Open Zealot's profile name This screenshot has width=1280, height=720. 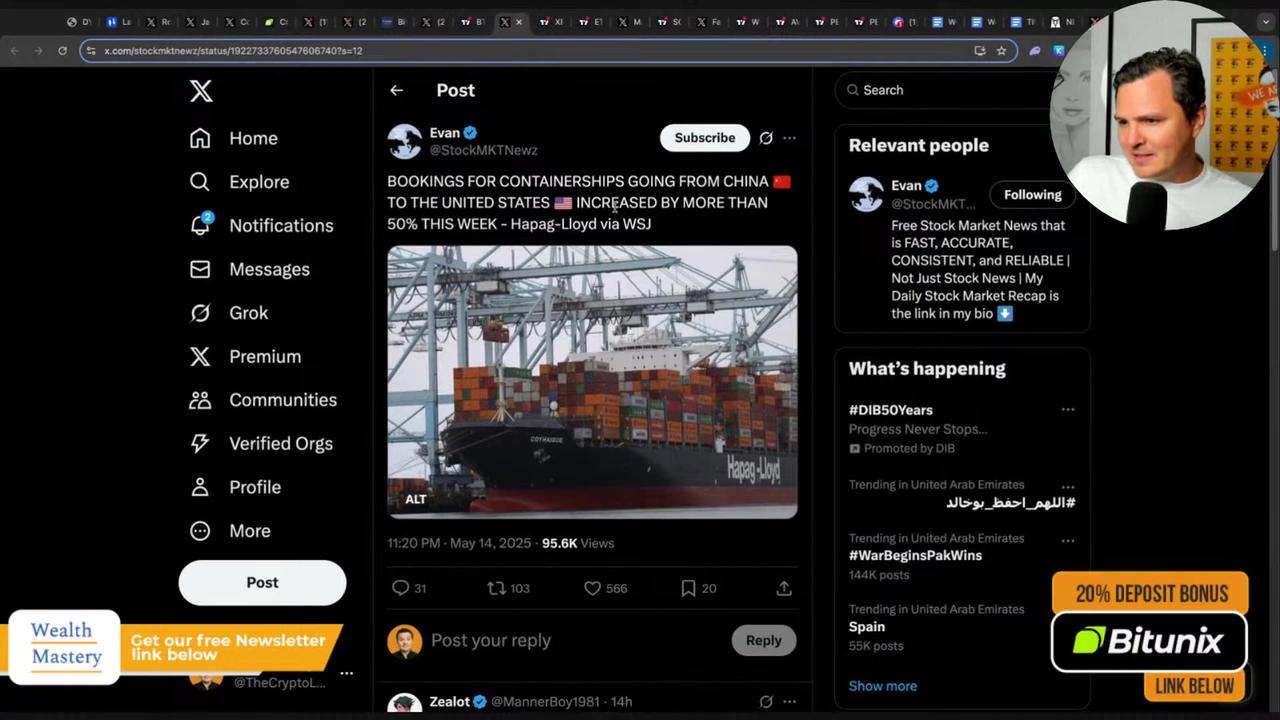click(450, 702)
